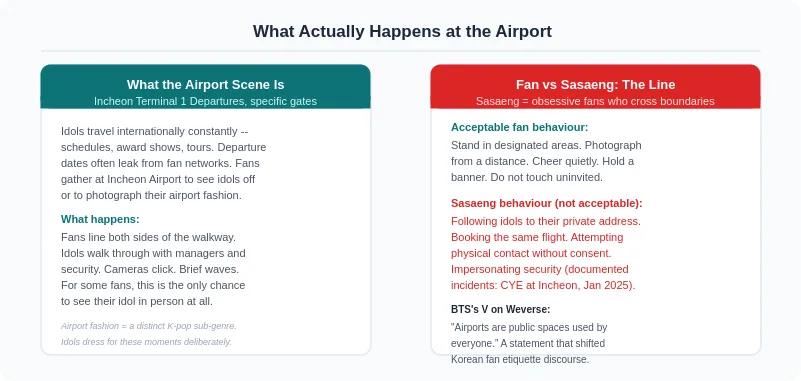This screenshot has height=381, width=801.
Task: Click the 'What happens:' teal heading
Action: (100, 219)
